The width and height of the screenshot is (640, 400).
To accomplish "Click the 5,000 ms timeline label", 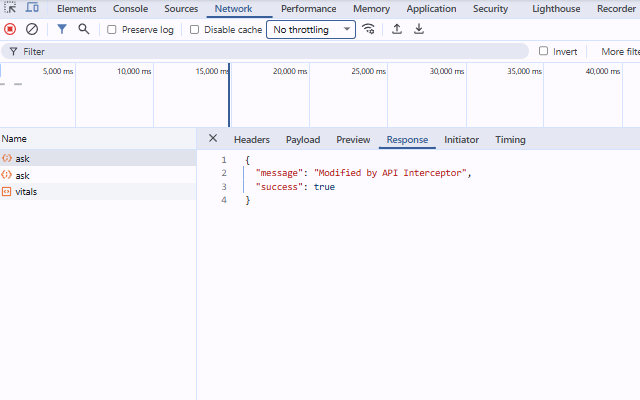I will [58, 71].
